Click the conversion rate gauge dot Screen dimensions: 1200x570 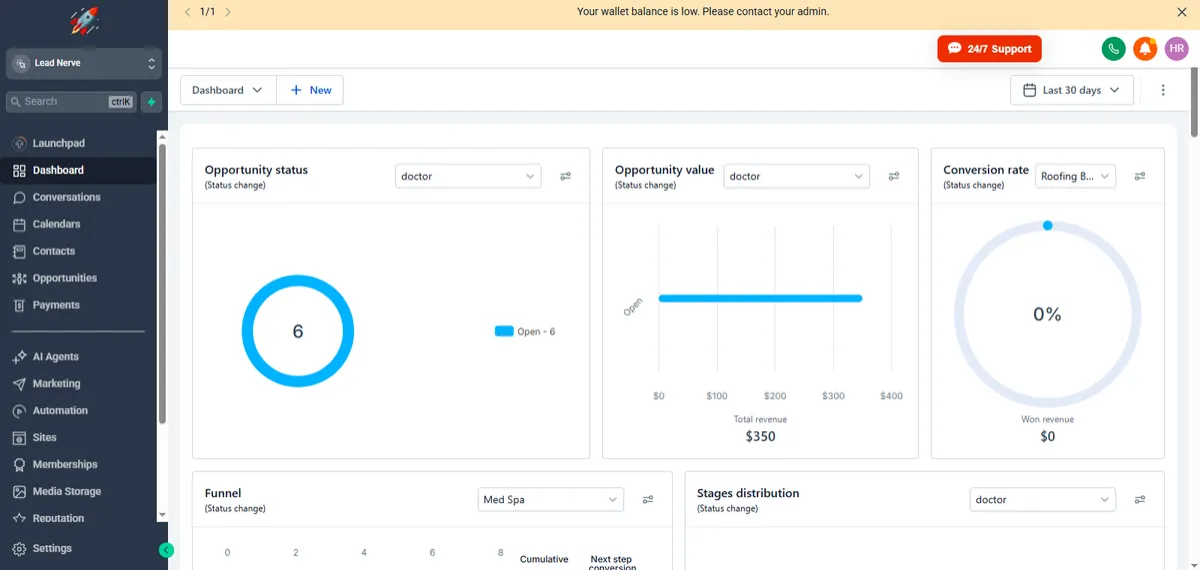pyautogui.click(x=1047, y=225)
